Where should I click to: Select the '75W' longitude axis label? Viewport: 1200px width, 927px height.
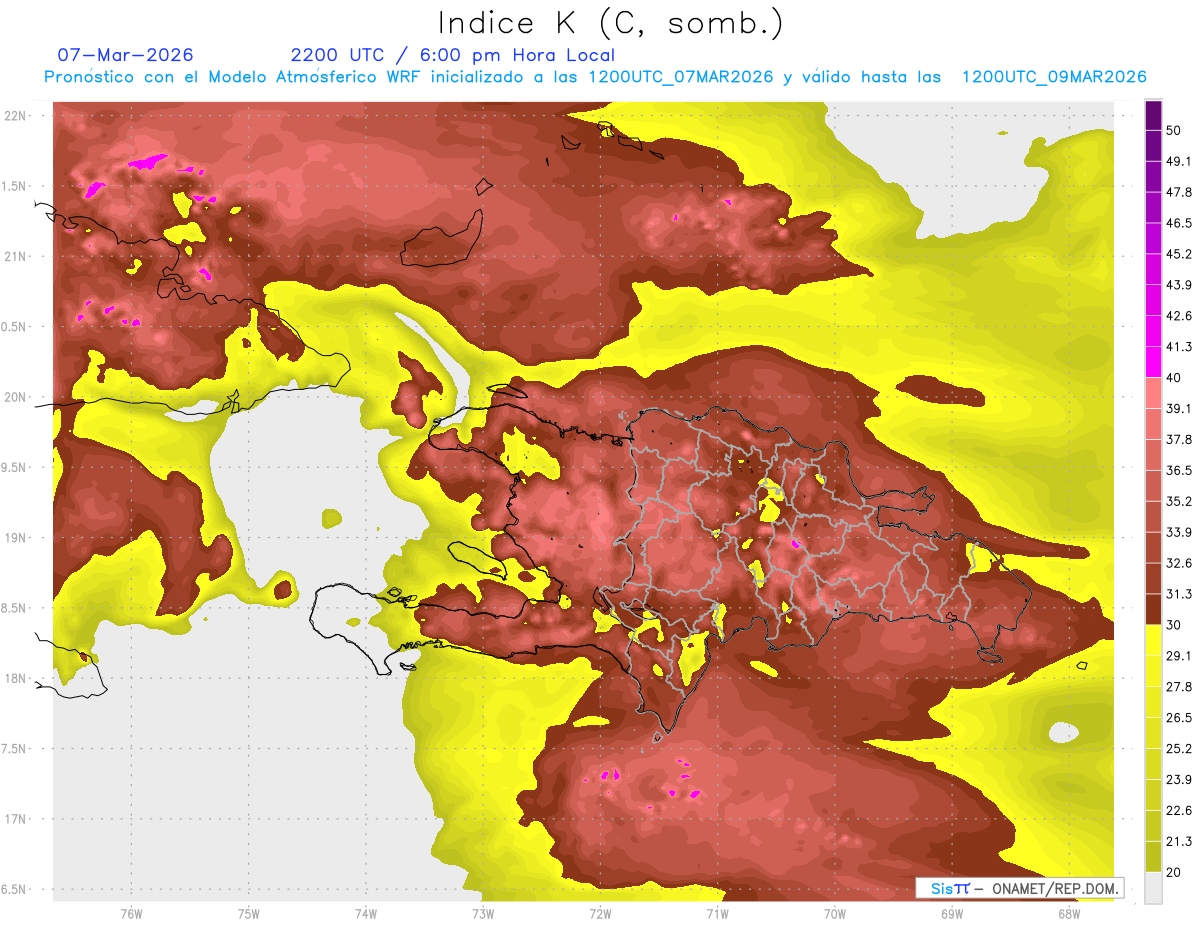coord(249,914)
